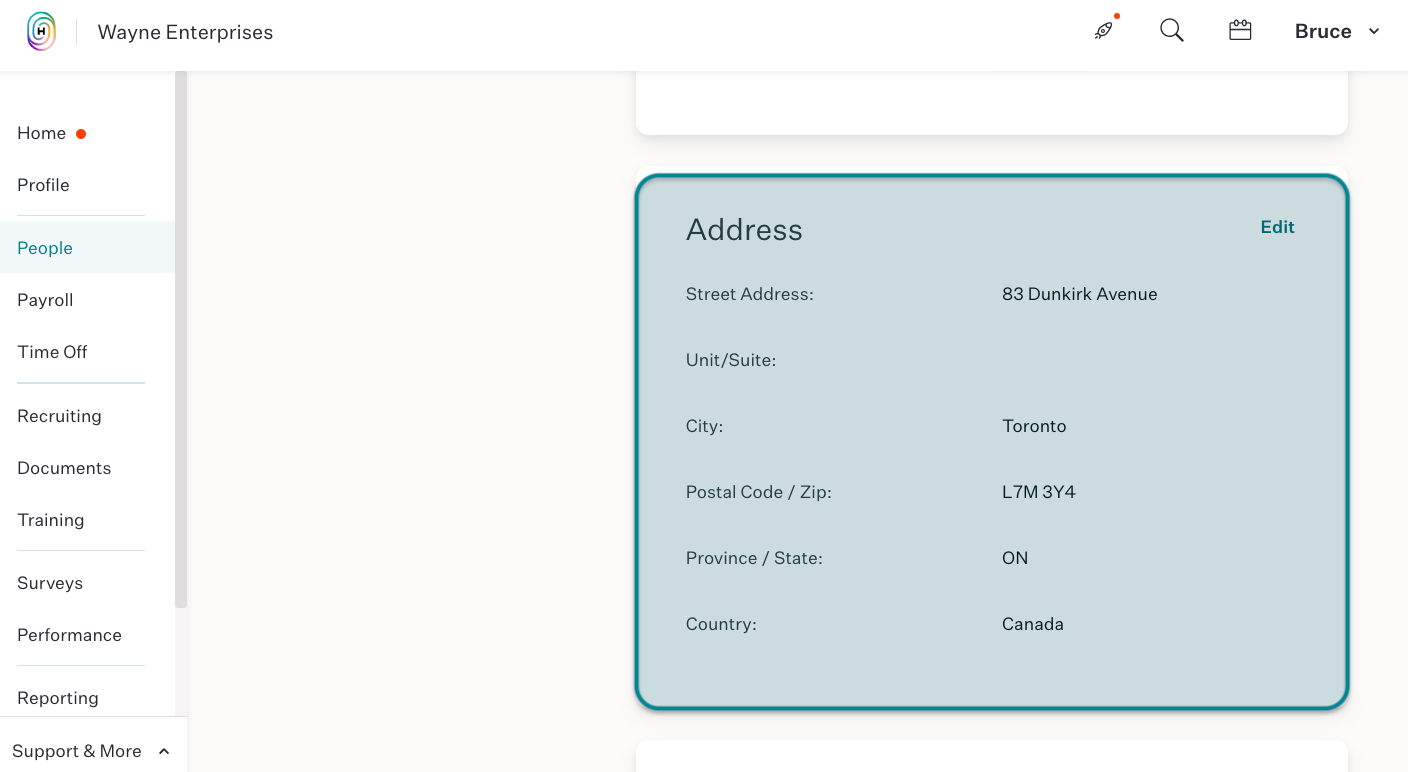Open Reporting in sidebar
Viewport: 1408px width, 772px height.
click(x=58, y=698)
